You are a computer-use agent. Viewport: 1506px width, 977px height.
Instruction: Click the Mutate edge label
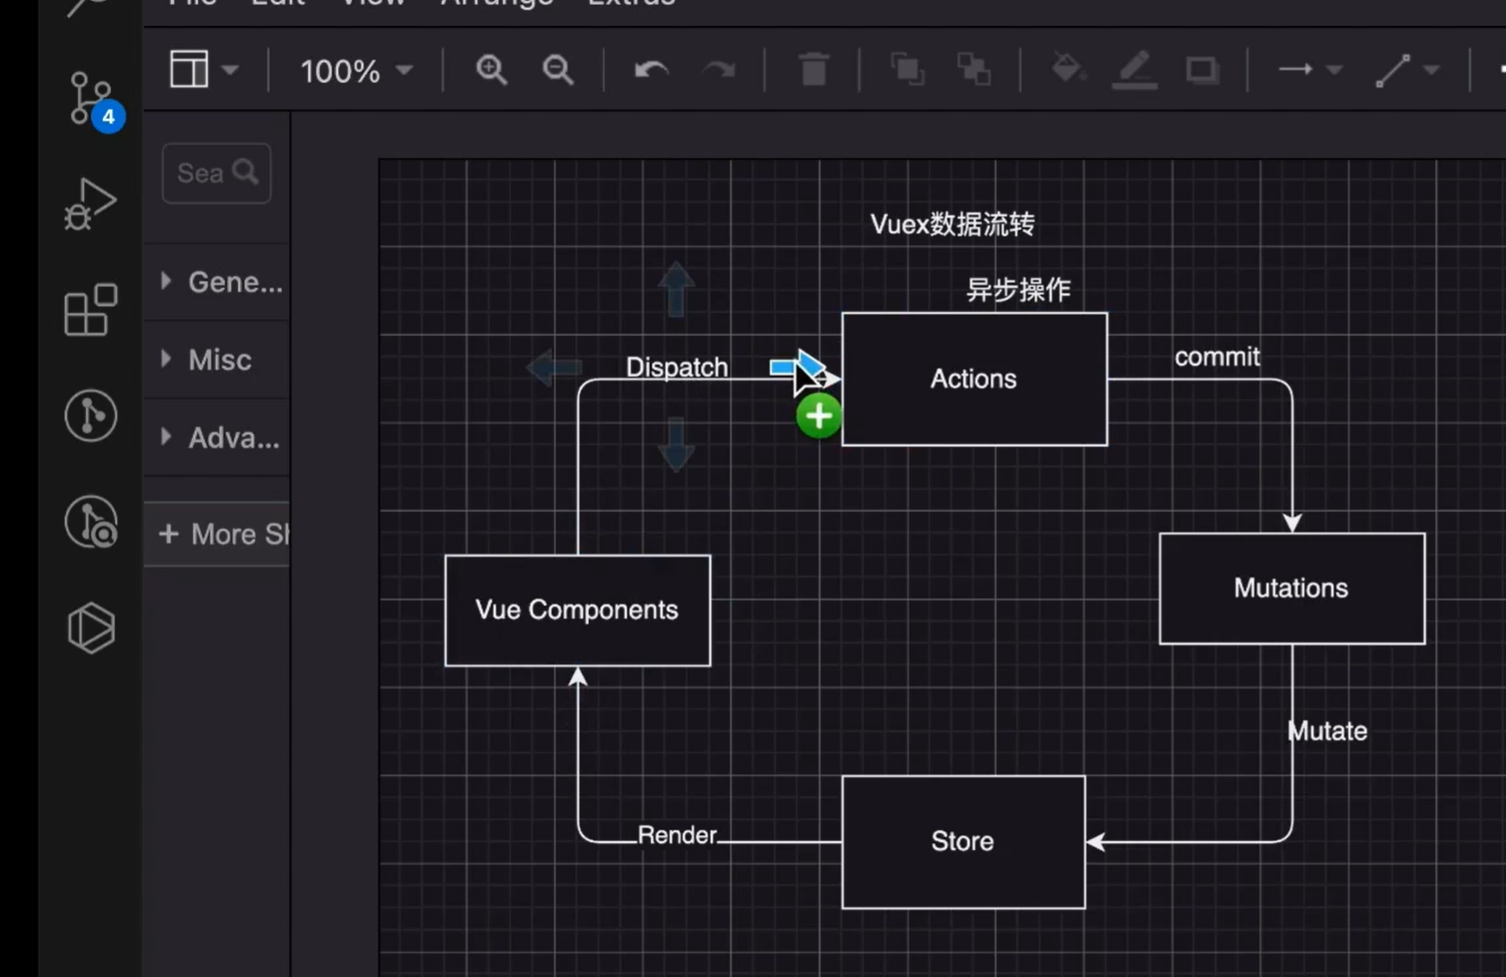(x=1328, y=731)
